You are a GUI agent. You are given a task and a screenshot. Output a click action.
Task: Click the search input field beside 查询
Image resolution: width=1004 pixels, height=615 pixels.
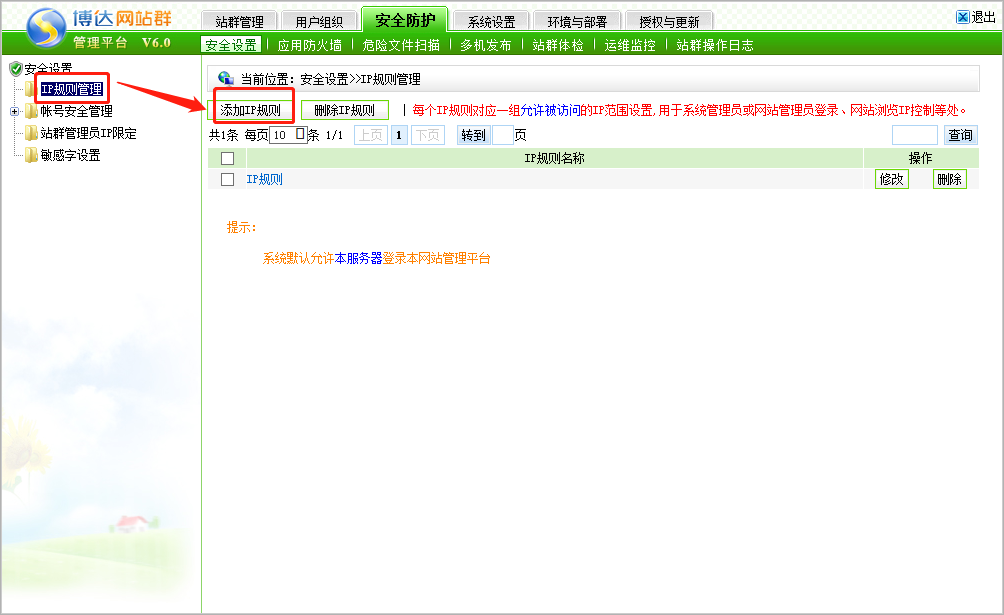pyautogui.click(x=914, y=135)
